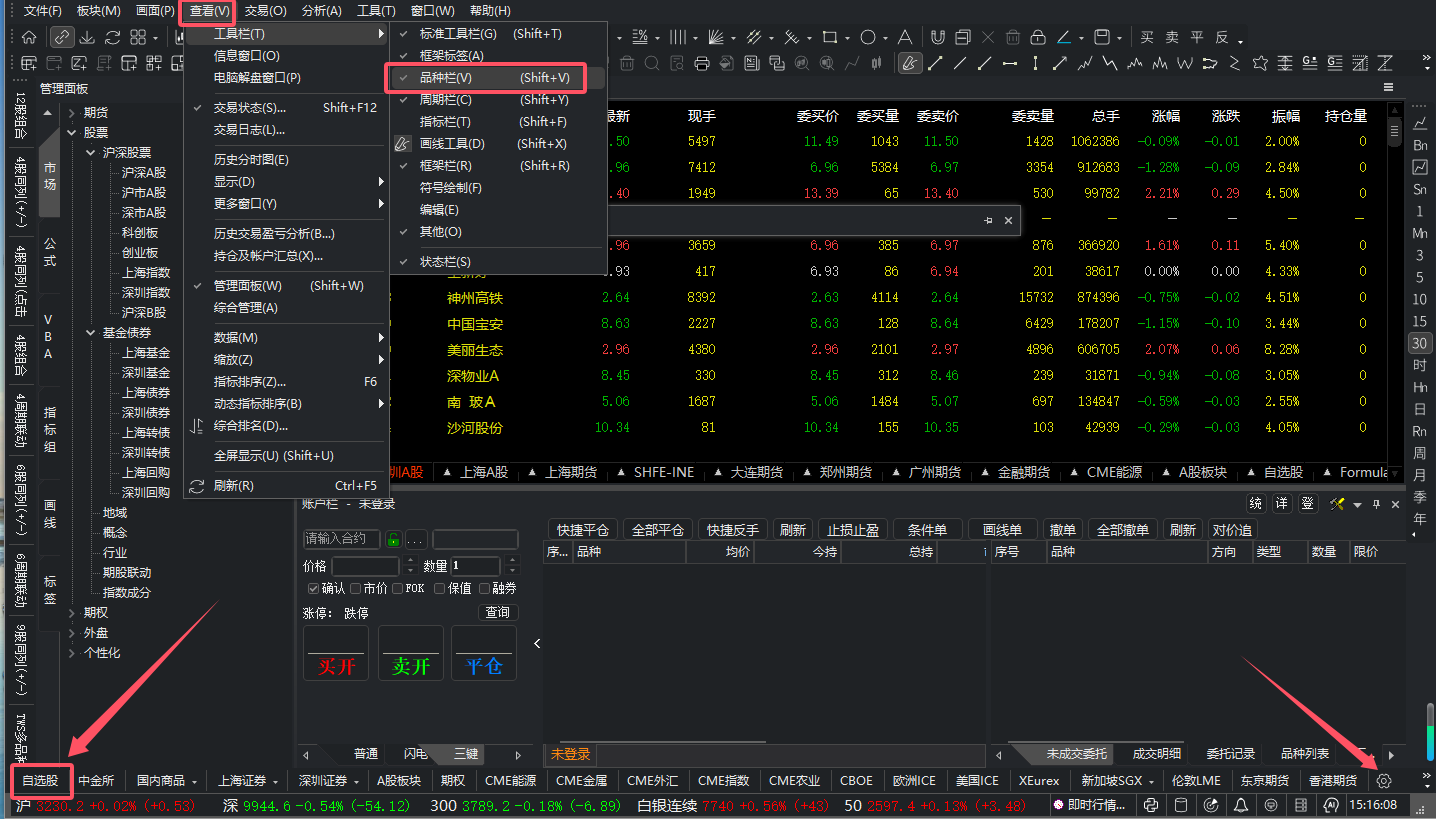This screenshot has width=1436, height=819.
Task: Click the 全部平仓 button
Action: tap(657, 530)
